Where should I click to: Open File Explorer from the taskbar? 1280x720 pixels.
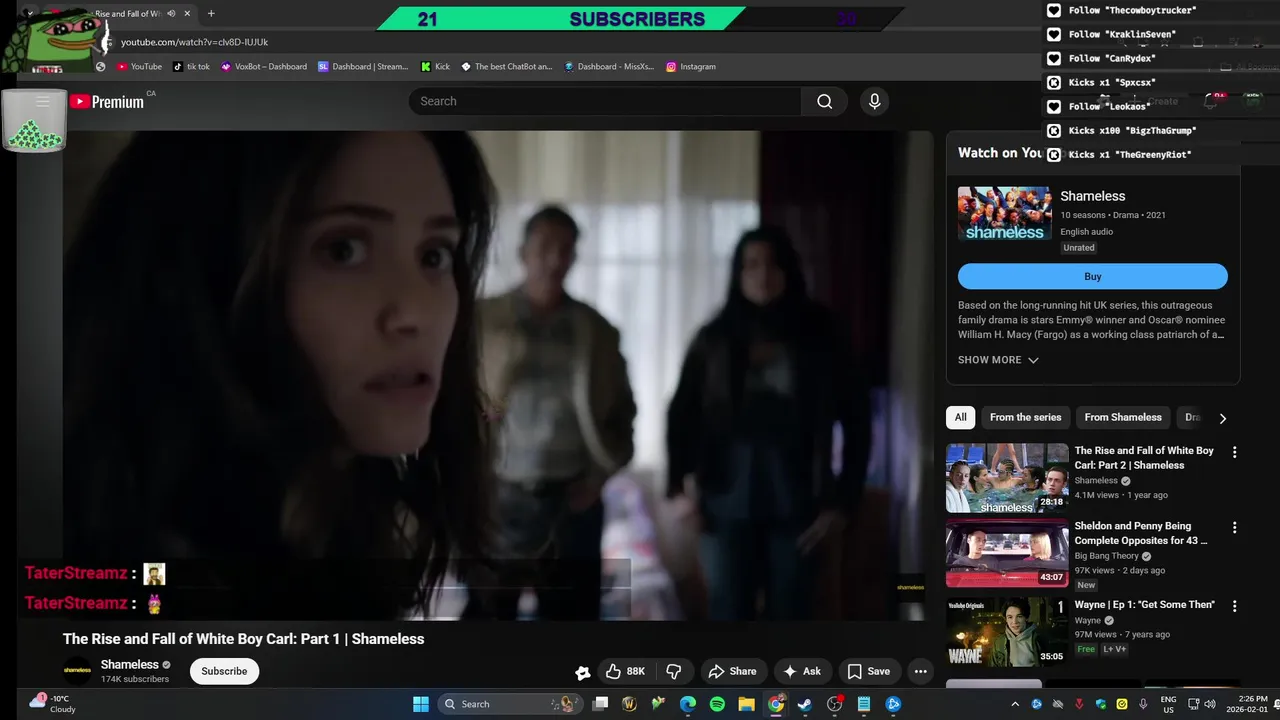click(x=746, y=704)
